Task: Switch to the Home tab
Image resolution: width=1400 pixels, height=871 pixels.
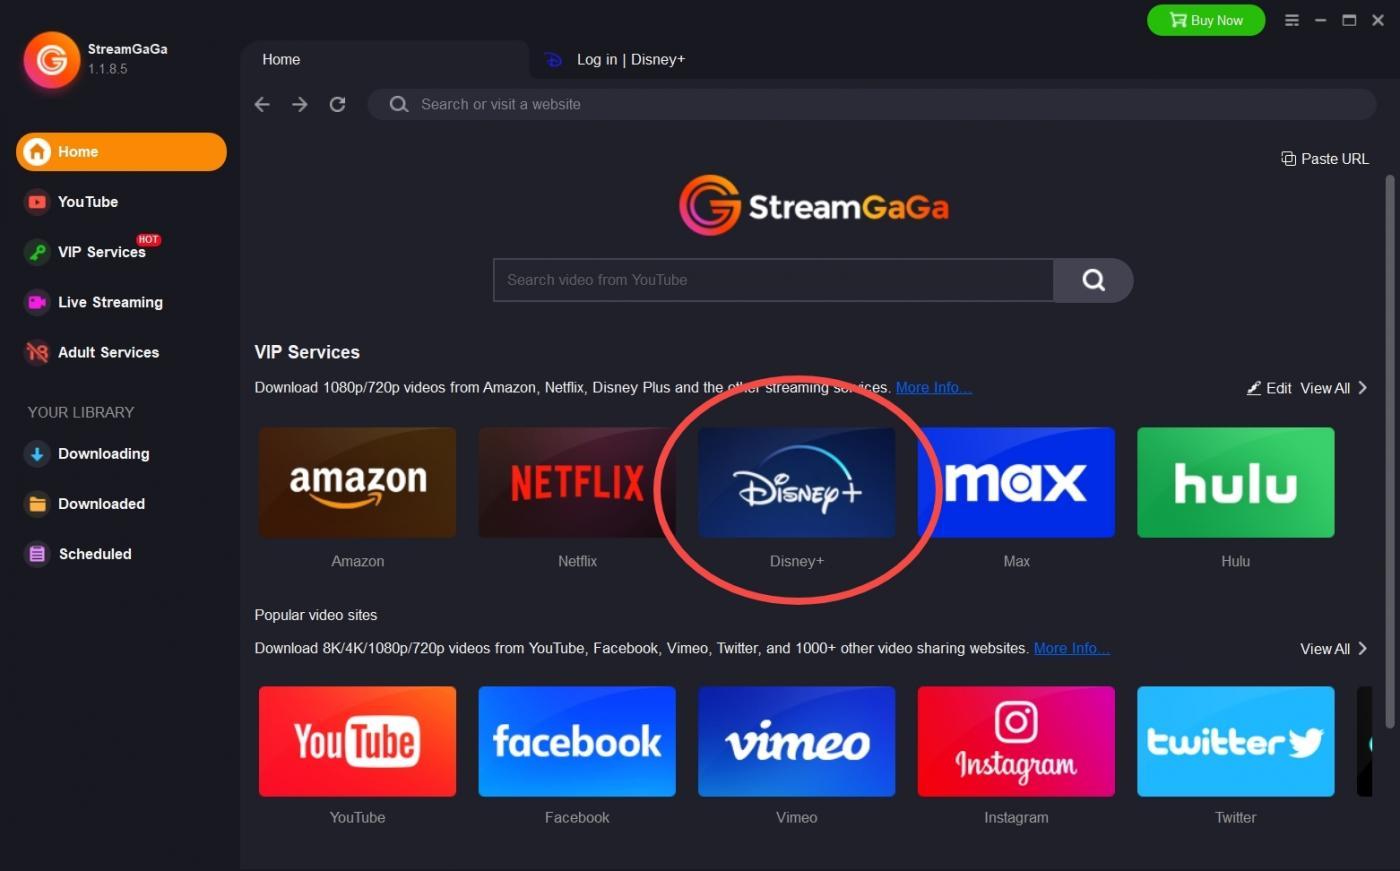Action: pyautogui.click(x=384, y=60)
